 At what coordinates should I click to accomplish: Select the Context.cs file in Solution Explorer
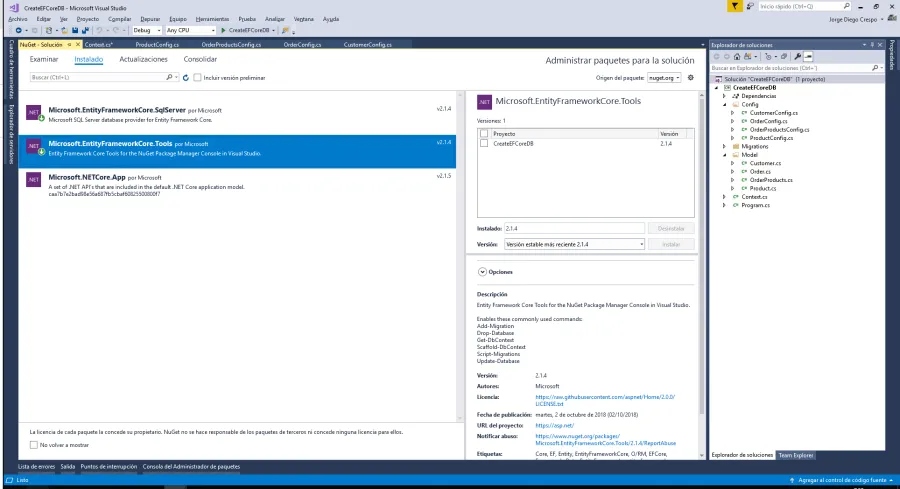tap(754, 197)
